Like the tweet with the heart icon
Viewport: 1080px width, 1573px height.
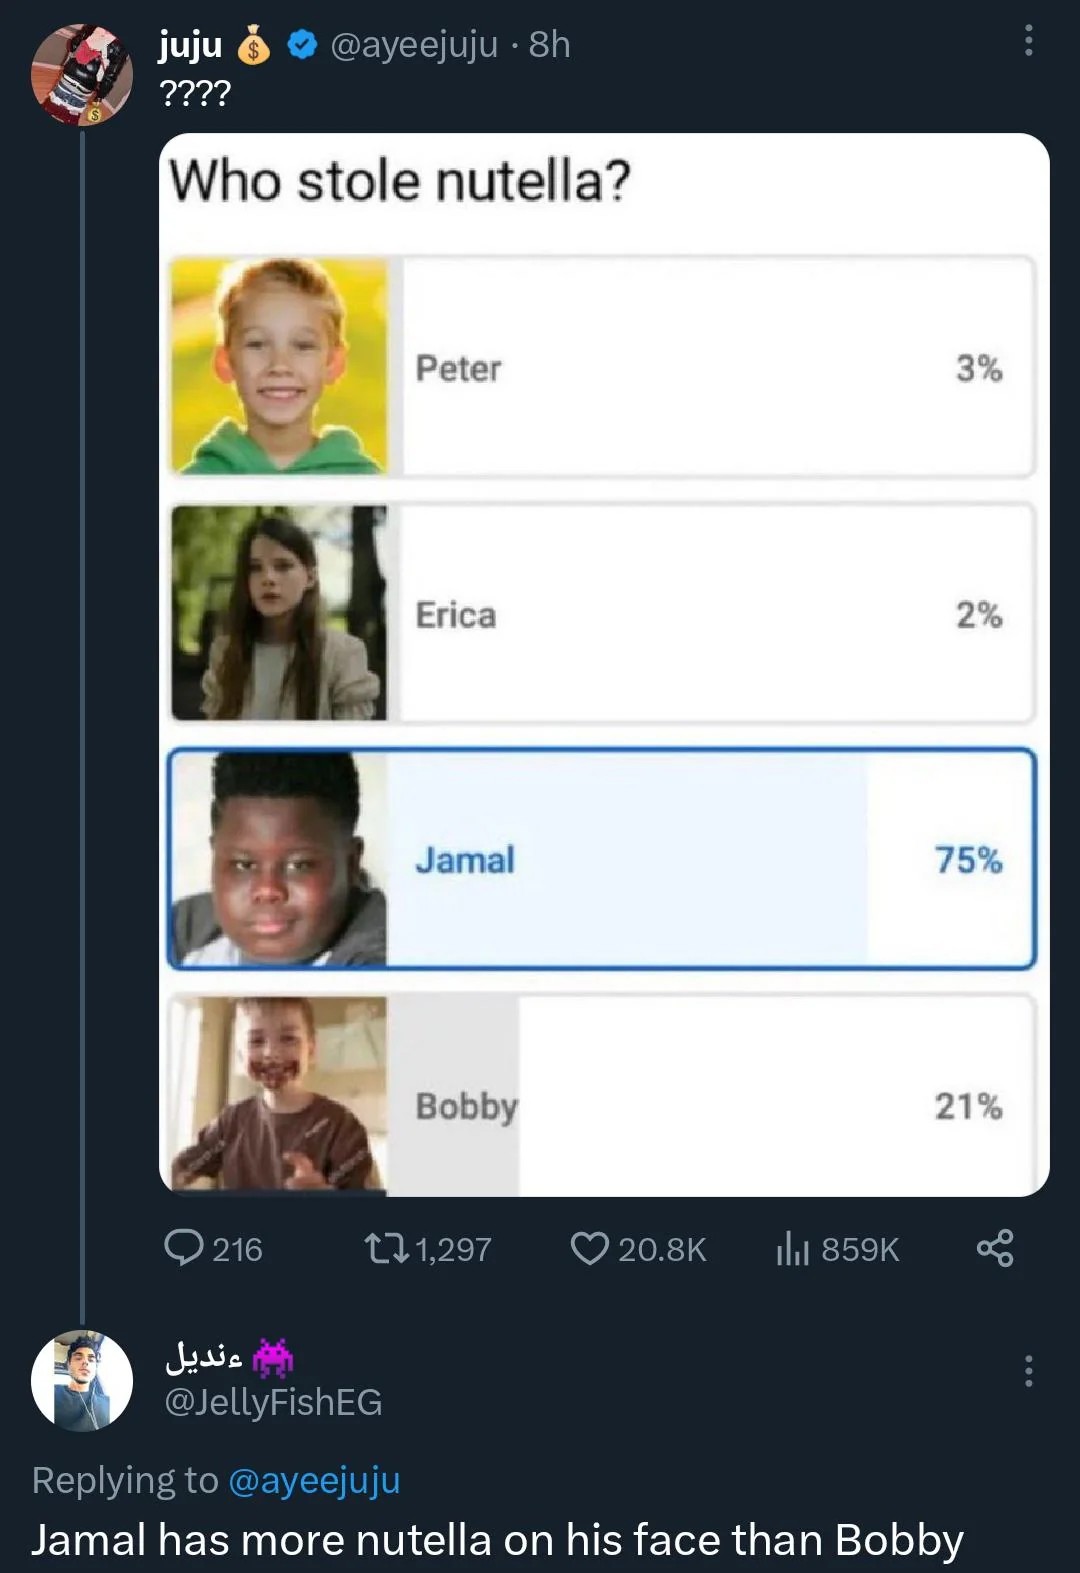click(590, 1248)
